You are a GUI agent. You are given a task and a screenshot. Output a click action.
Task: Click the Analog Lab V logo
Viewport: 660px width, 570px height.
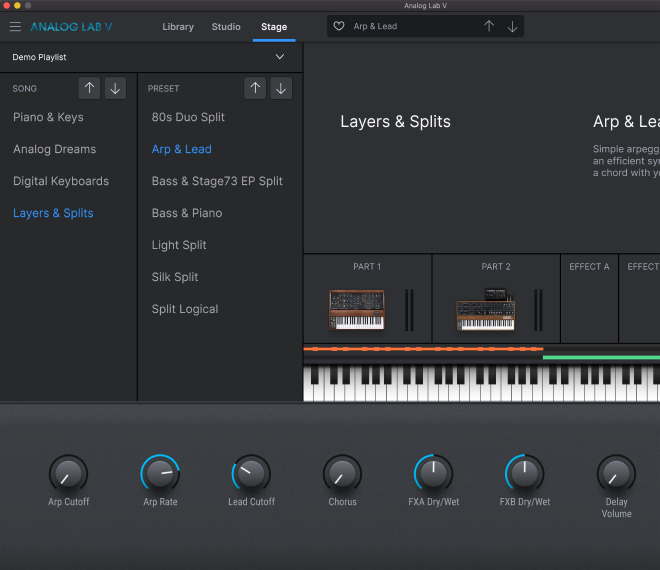coord(71,27)
